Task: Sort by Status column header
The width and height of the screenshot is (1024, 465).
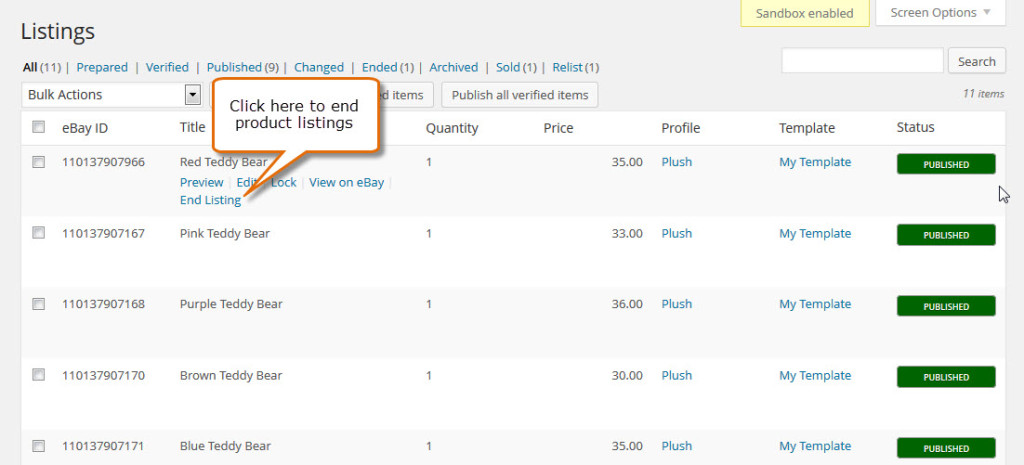Action: coord(916,127)
